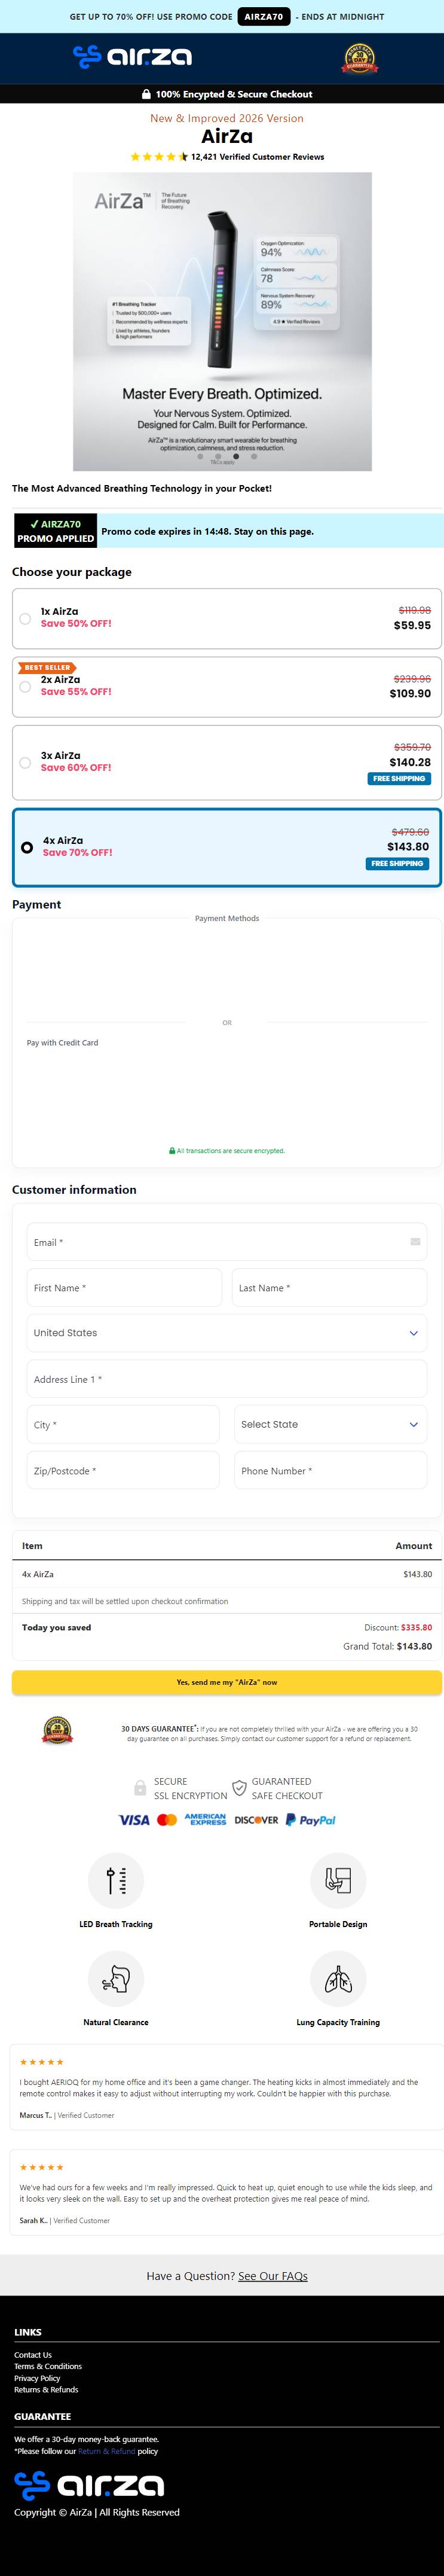Open the AirZa product image

pyautogui.click(x=222, y=321)
